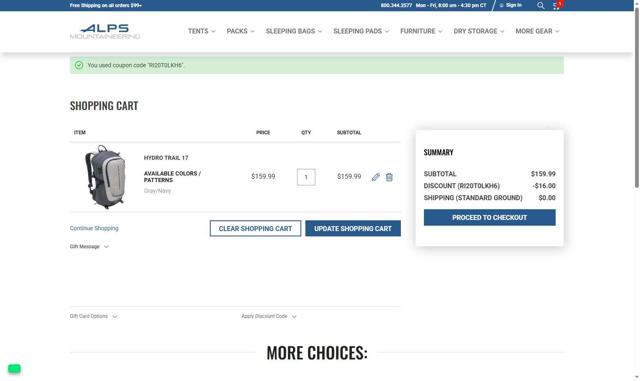640x381 pixels.
Task: Click the Free Shipping banner text
Action: 106,5
